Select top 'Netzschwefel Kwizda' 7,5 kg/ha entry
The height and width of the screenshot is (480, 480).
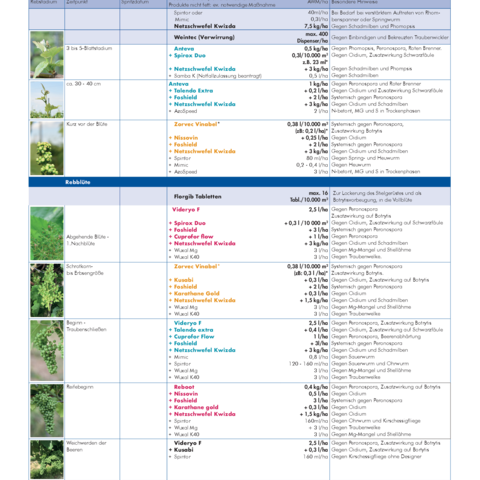[x=204, y=26]
